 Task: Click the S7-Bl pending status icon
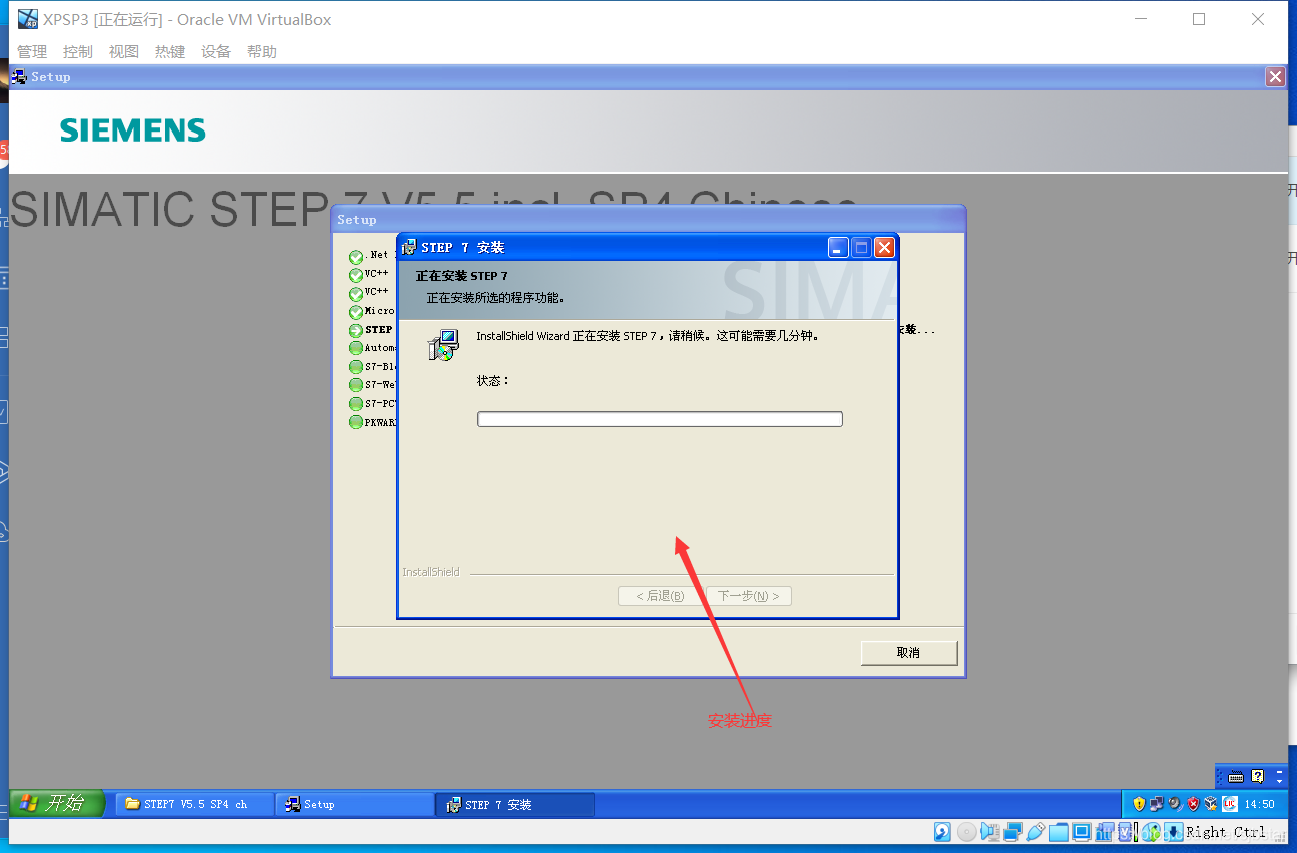(x=356, y=367)
